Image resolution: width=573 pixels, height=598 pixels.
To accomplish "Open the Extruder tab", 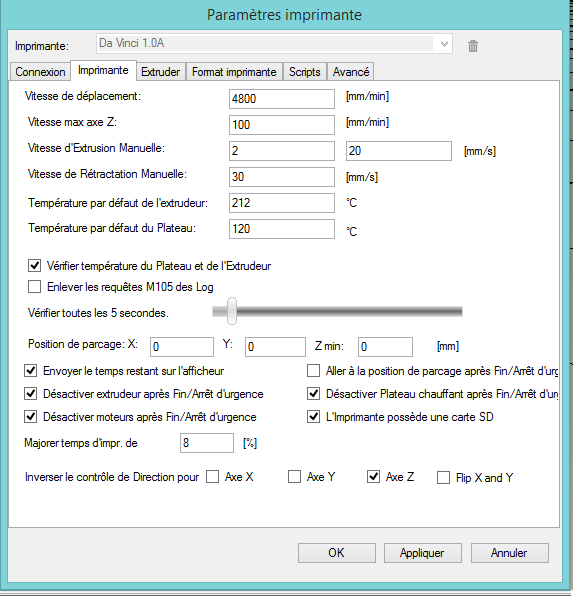I will tap(161, 72).
